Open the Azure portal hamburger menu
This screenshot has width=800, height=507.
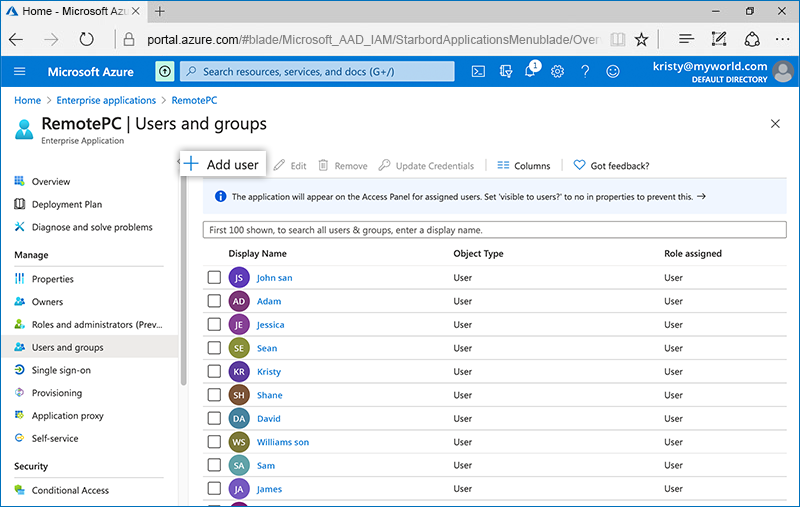[x=19, y=71]
